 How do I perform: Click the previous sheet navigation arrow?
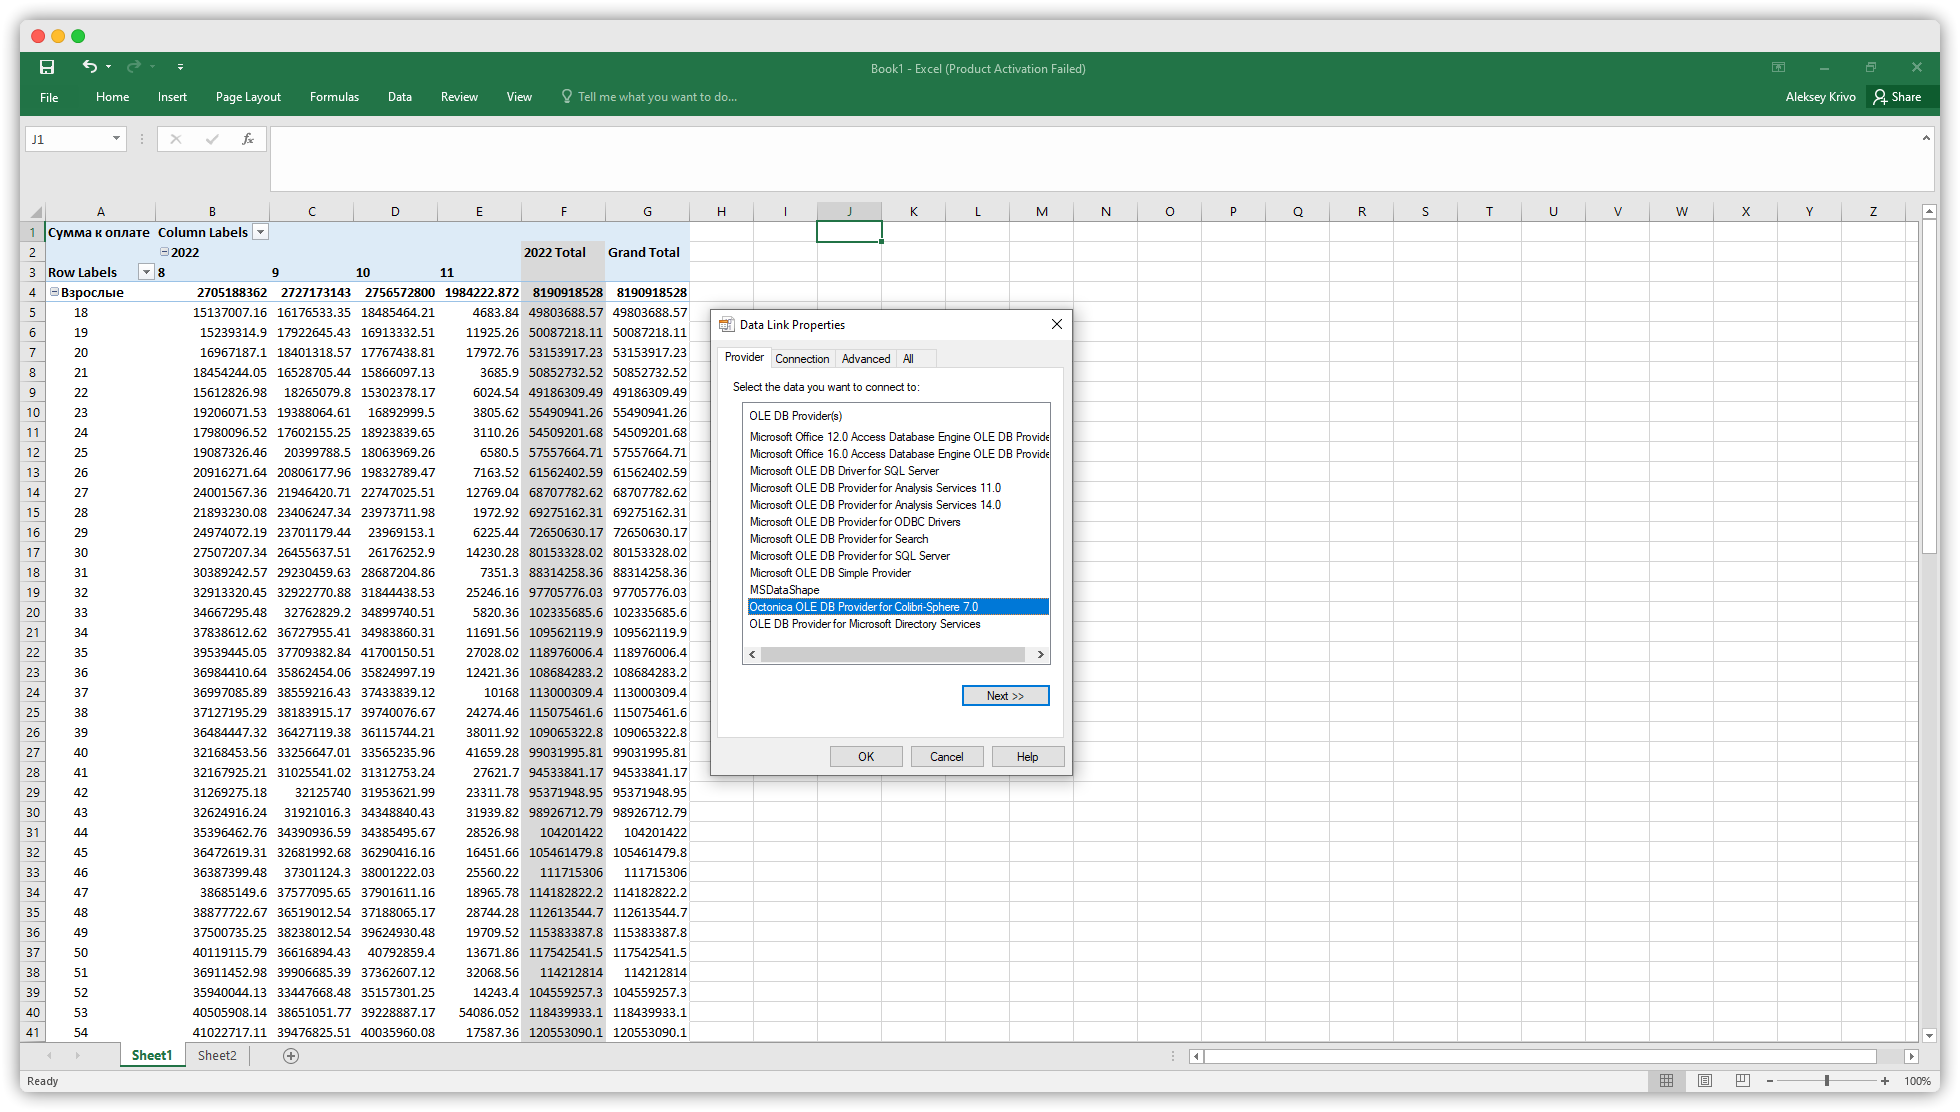[49, 1056]
